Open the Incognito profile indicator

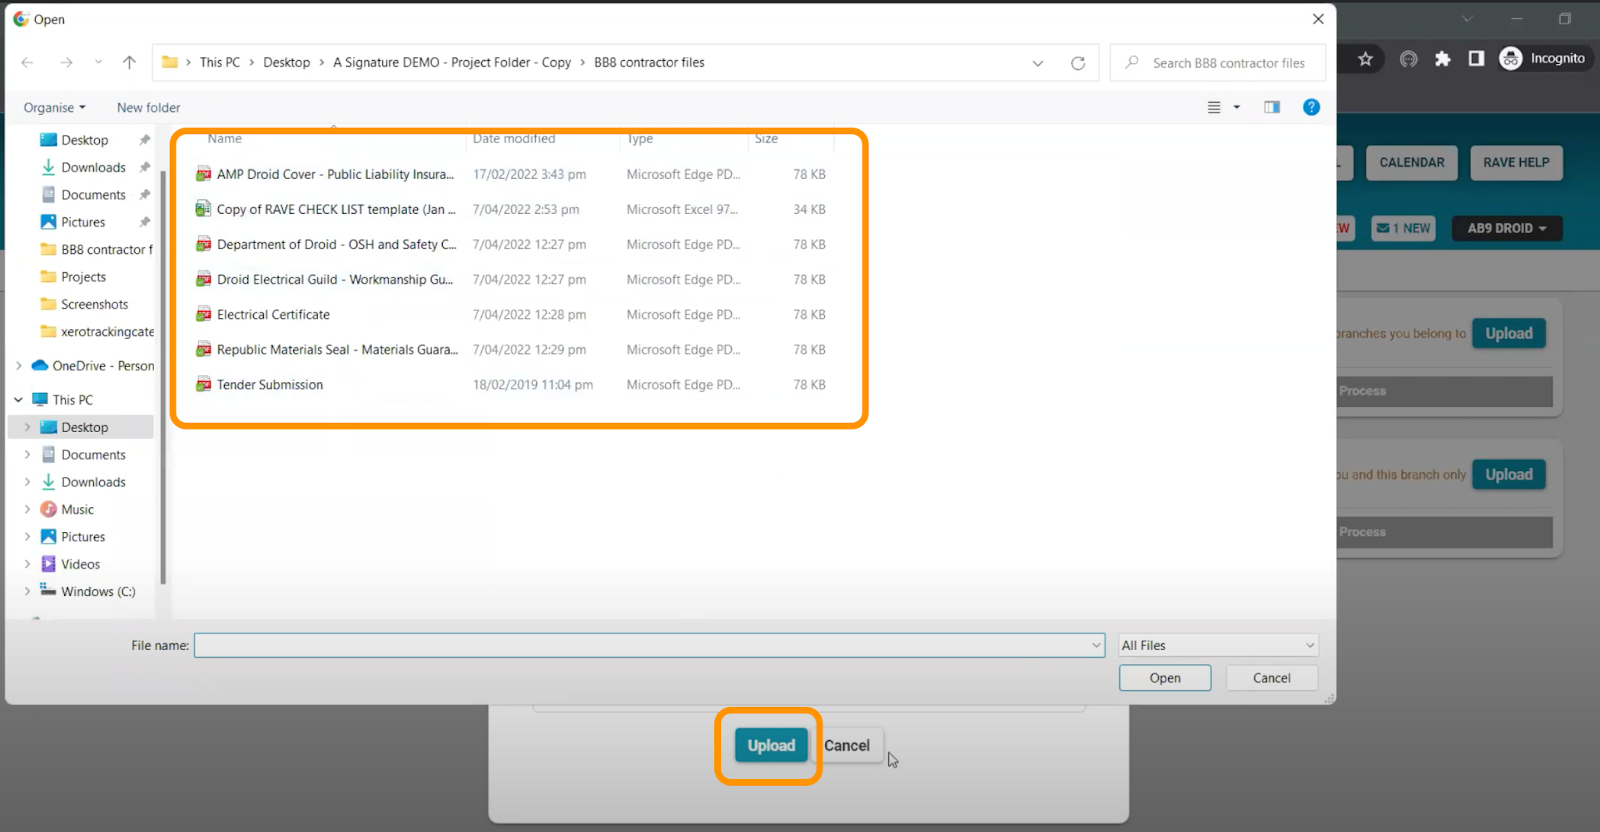tap(1543, 58)
